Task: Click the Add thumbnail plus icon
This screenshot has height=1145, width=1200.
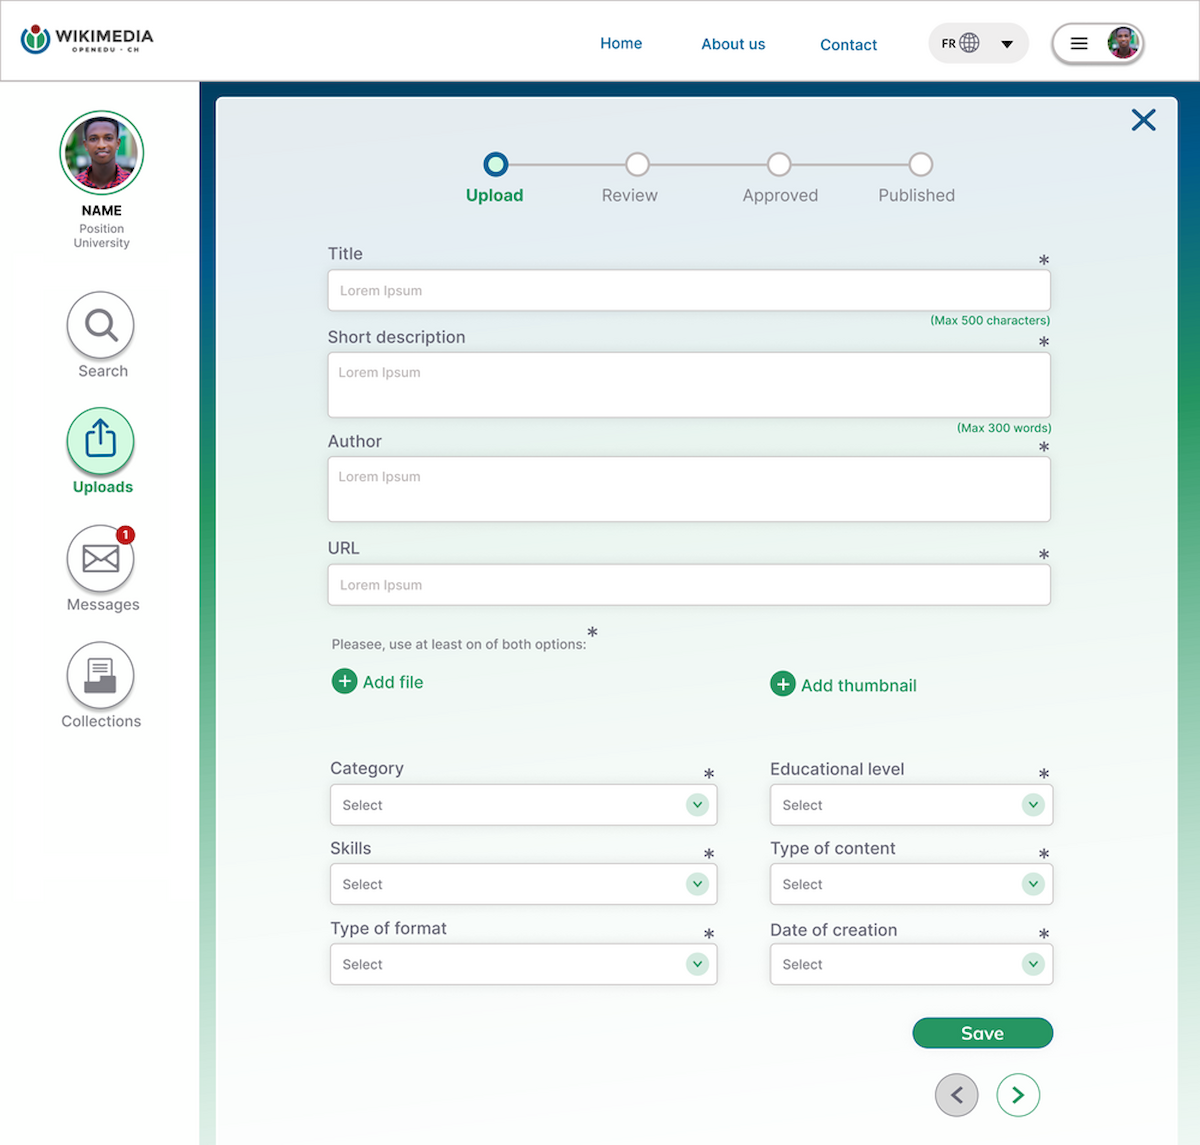Action: point(783,684)
